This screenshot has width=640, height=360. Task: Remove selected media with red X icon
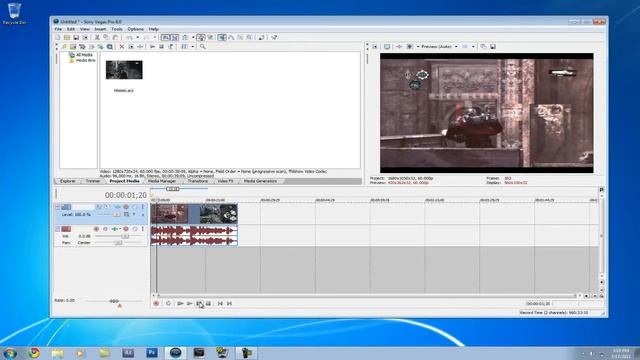[121, 47]
